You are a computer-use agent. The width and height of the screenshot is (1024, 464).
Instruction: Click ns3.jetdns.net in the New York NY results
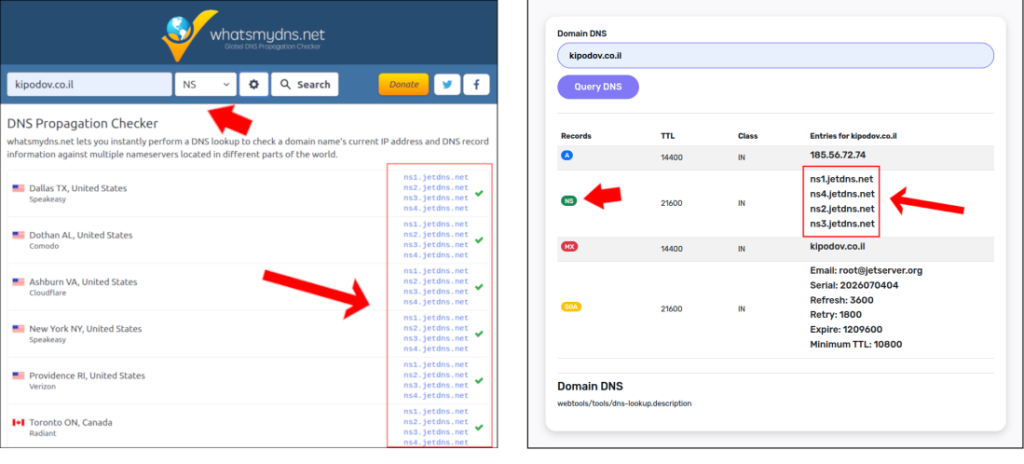[436, 339]
